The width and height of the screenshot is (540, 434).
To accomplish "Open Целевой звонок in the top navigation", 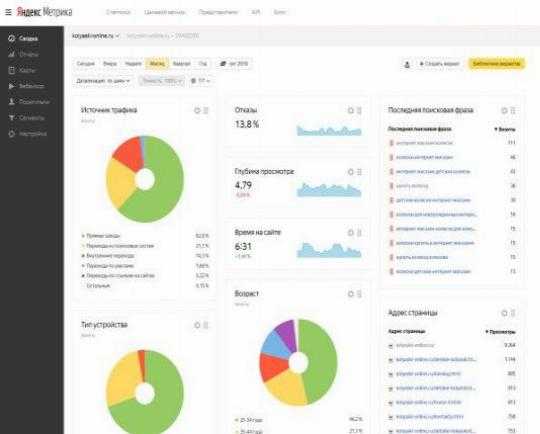I will (x=165, y=12).
